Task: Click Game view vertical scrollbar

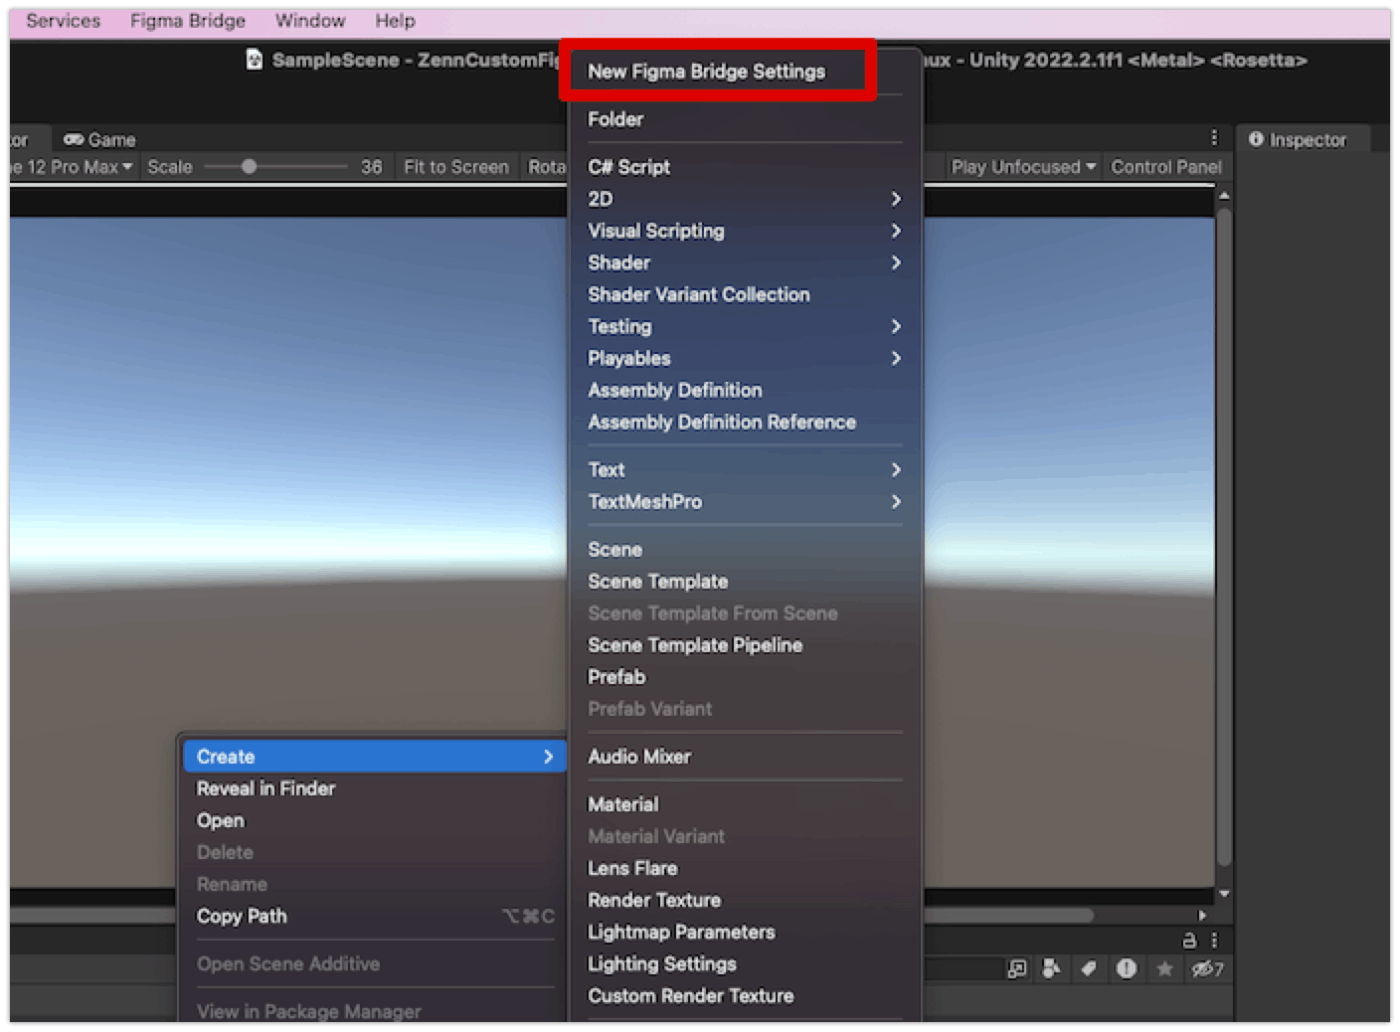Action: click(1224, 535)
